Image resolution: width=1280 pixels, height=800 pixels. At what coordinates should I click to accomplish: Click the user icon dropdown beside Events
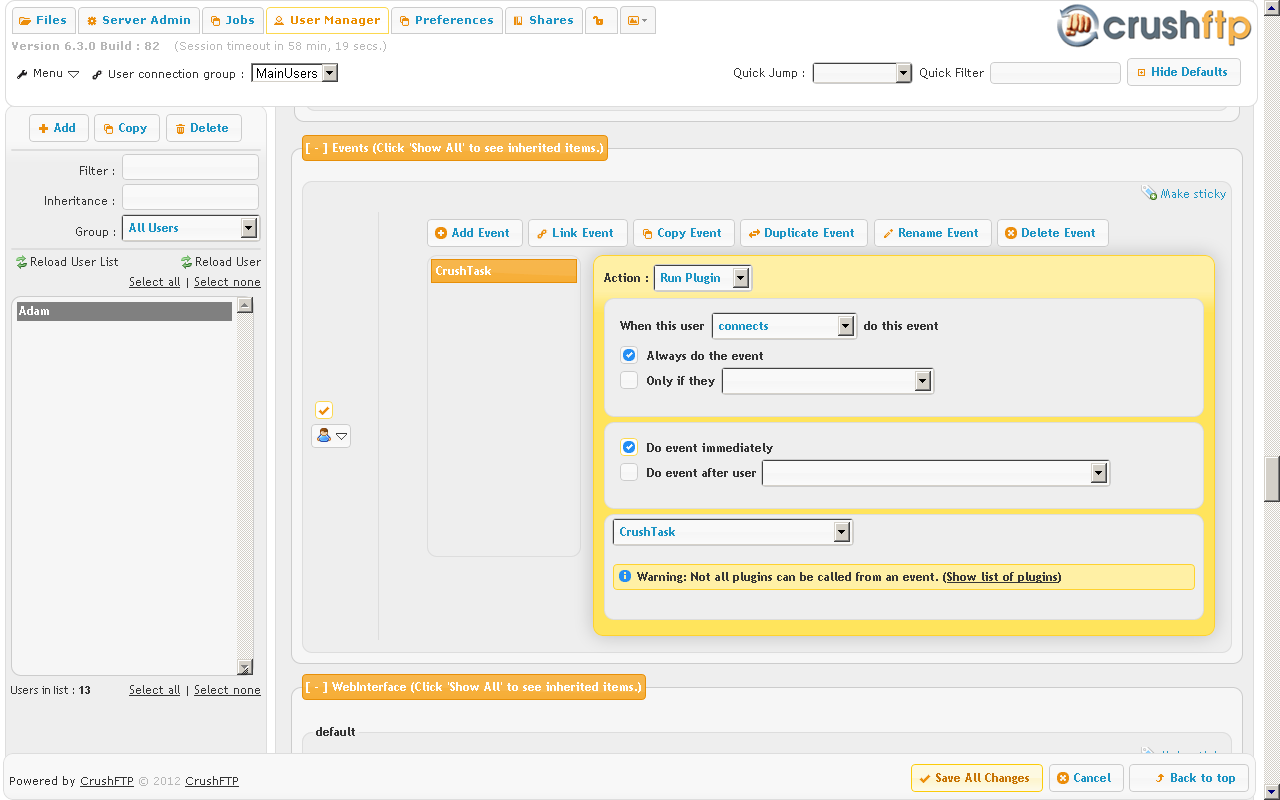coord(331,436)
